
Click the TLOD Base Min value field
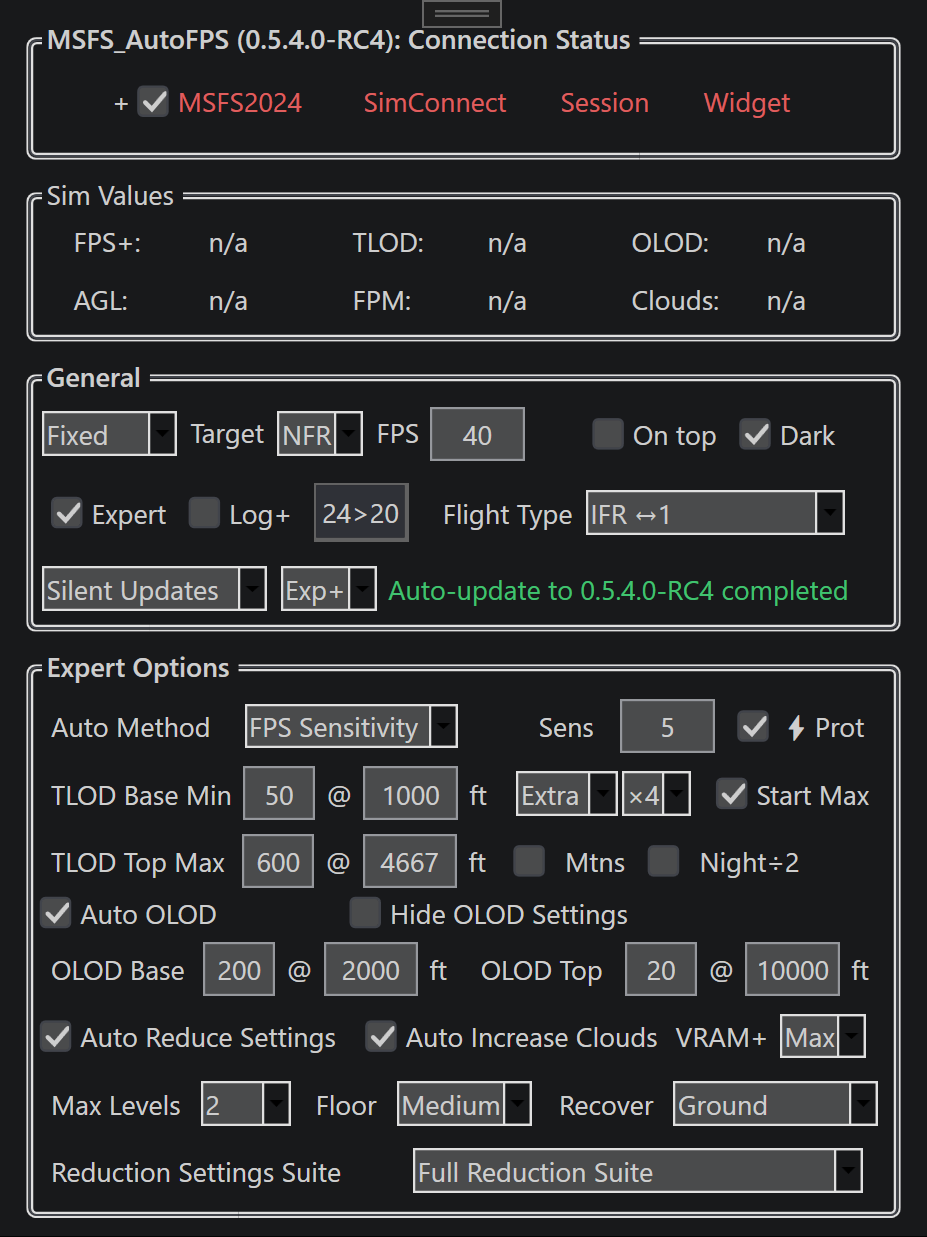(x=279, y=795)
